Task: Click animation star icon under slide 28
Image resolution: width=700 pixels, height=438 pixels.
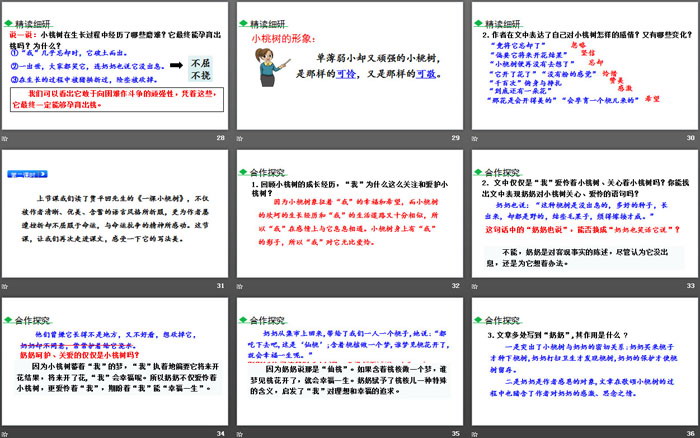Action: coord(5,138)
